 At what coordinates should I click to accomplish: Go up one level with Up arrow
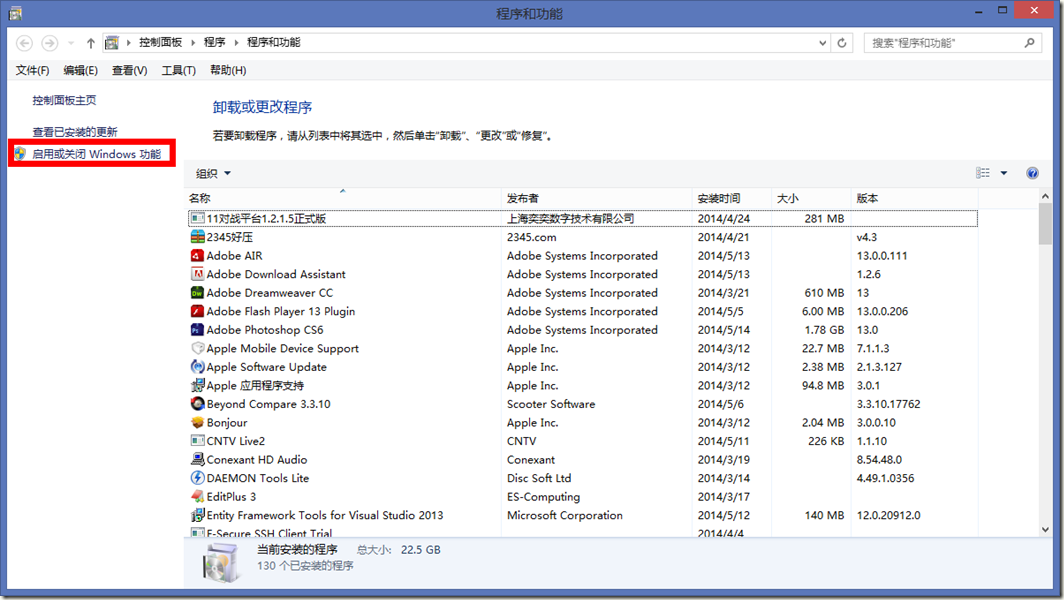pos(90,43)
